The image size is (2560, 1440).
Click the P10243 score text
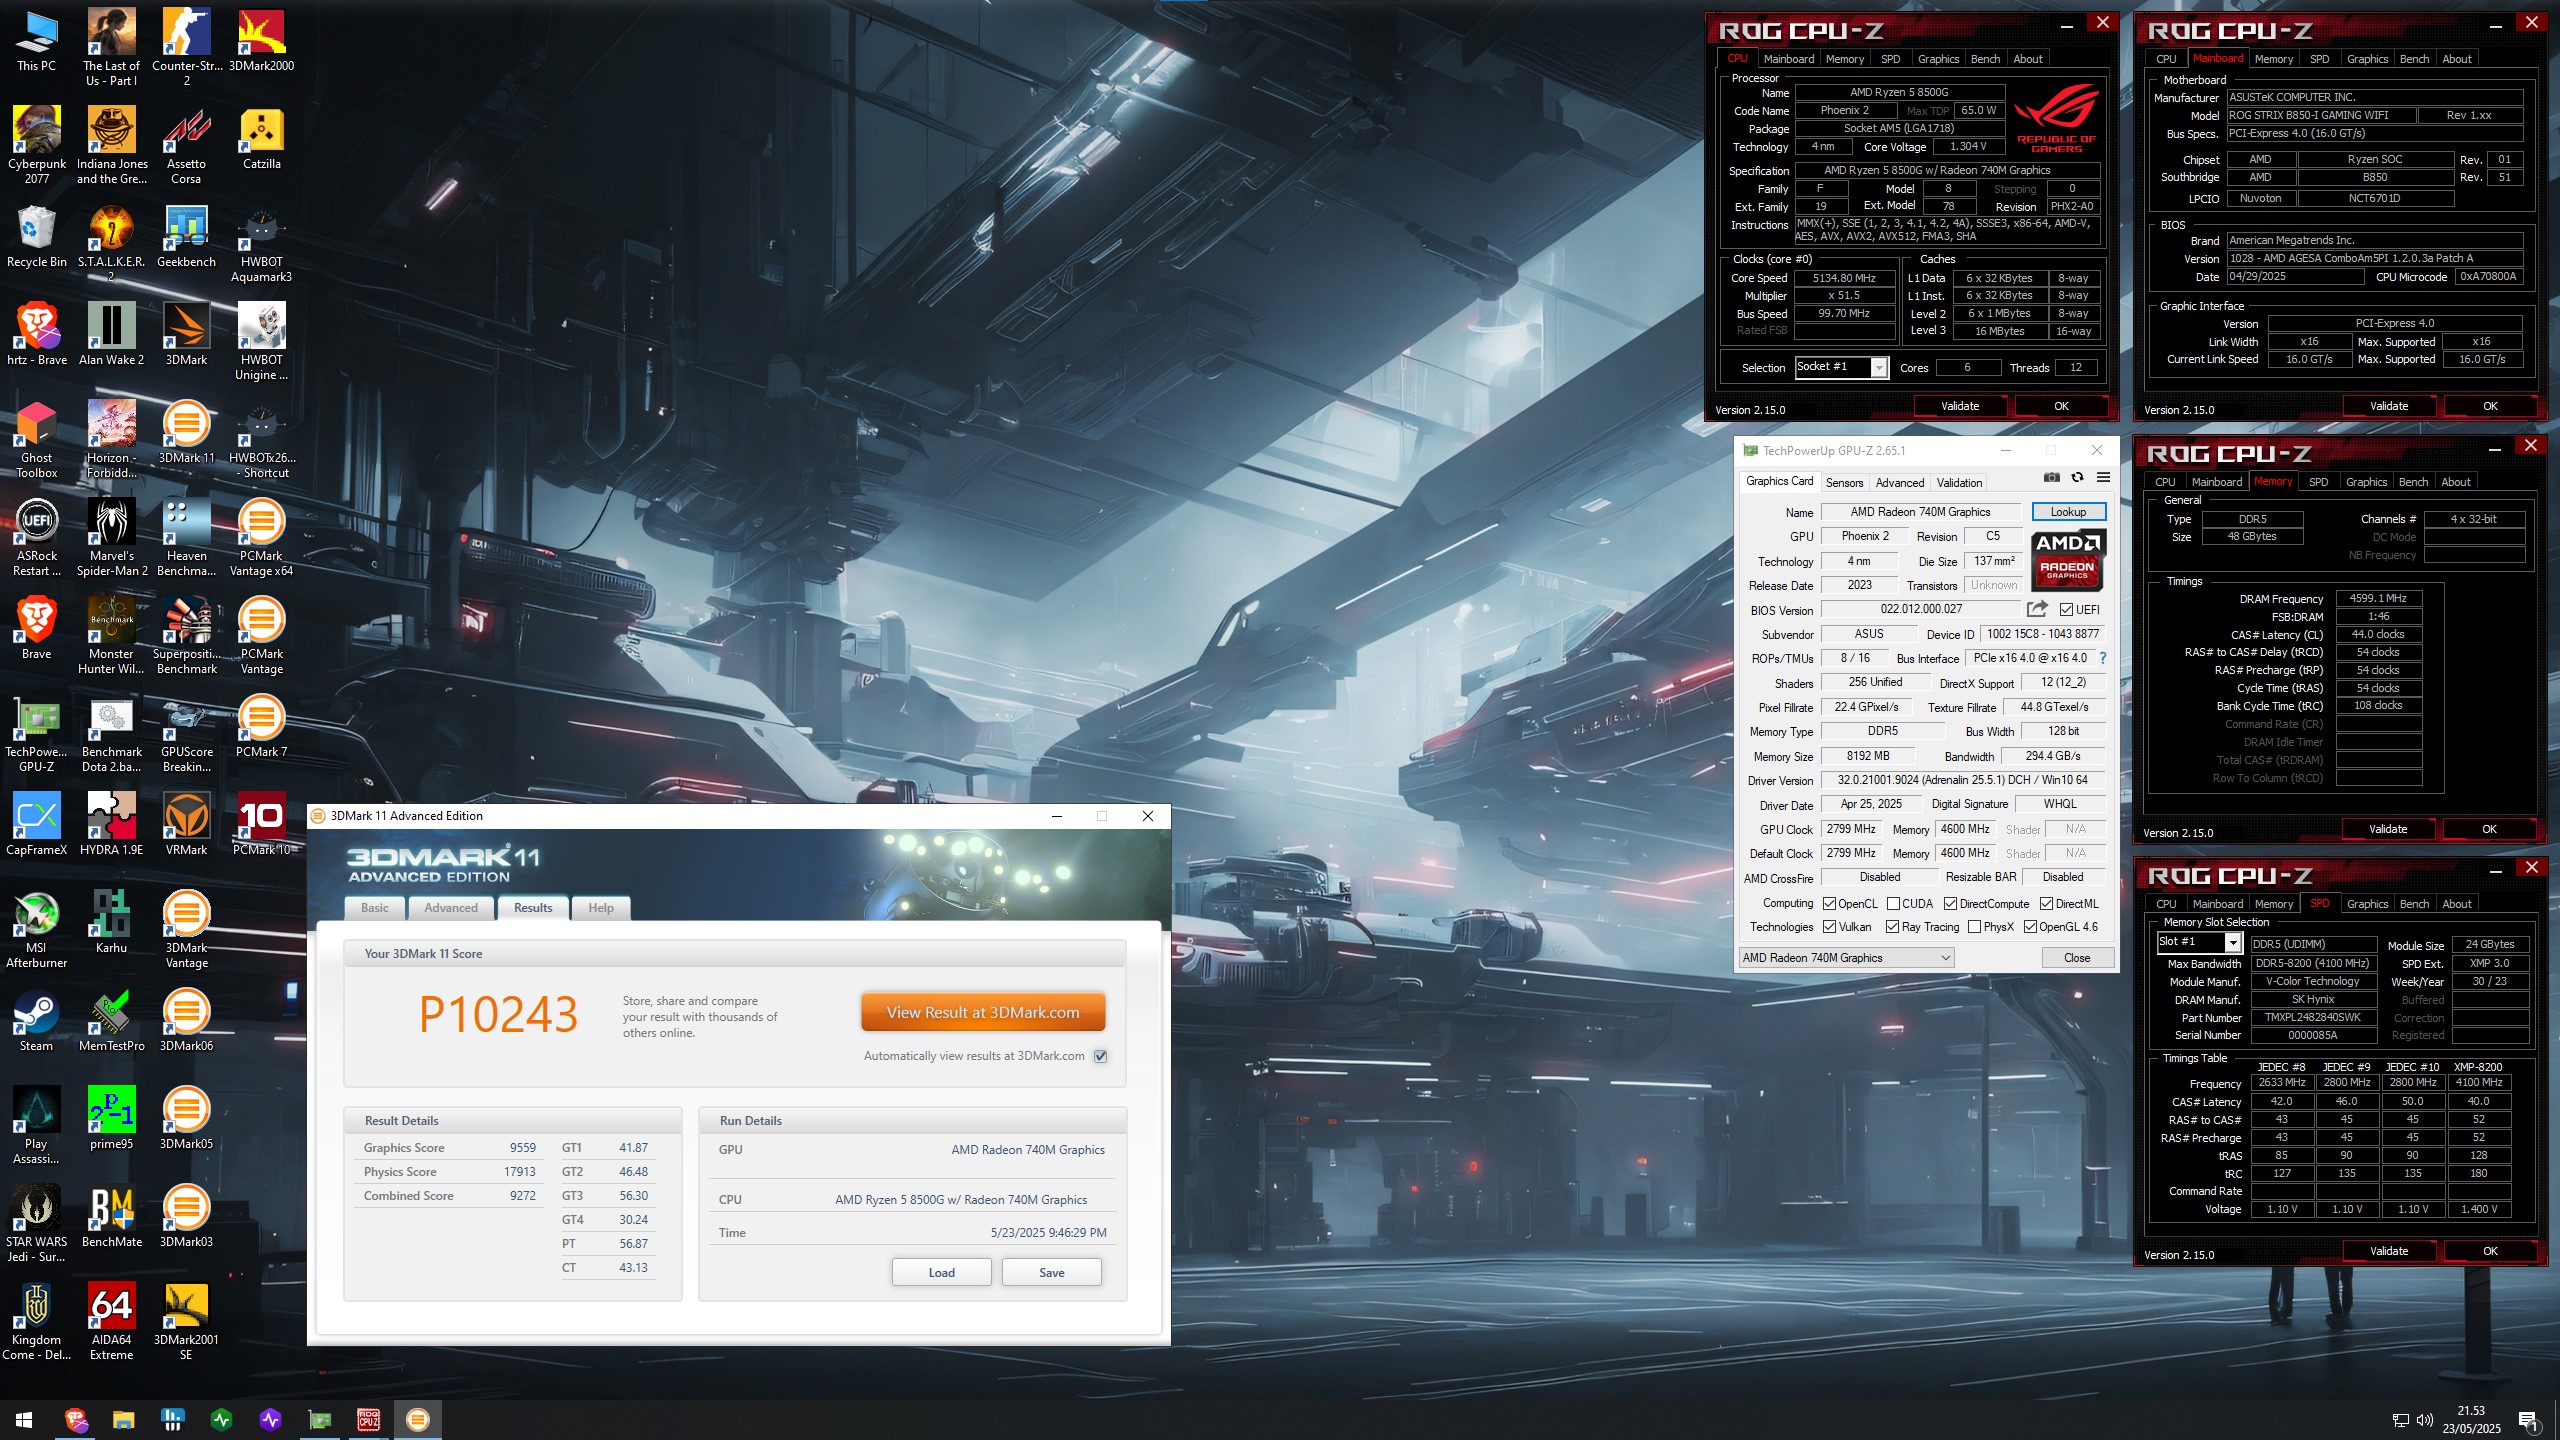498,1015
